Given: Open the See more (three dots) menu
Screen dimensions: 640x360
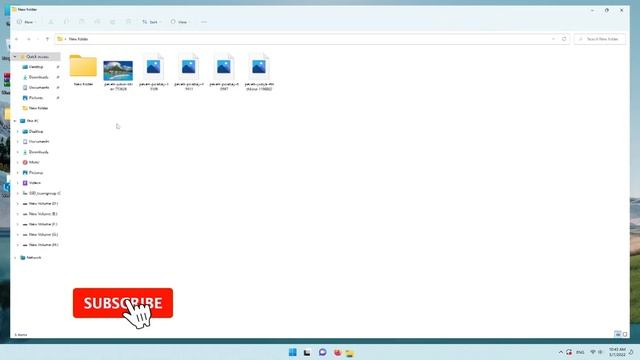Looking at the screenshot, I should point(204,22).
